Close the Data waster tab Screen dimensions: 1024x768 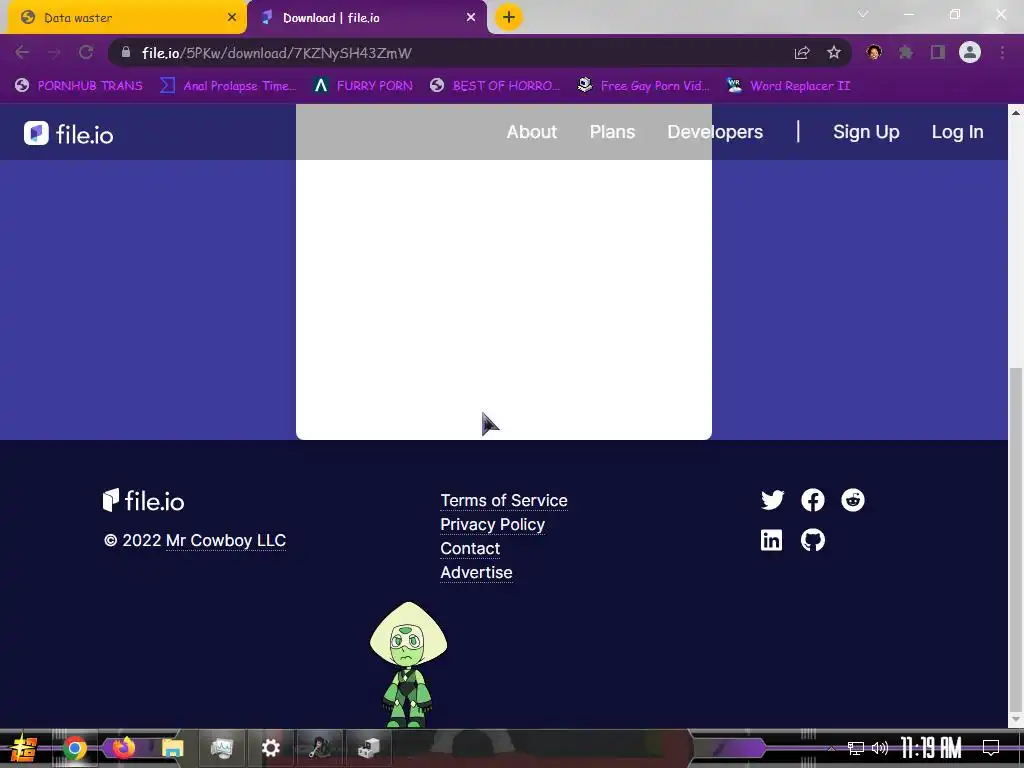point(232,18)
